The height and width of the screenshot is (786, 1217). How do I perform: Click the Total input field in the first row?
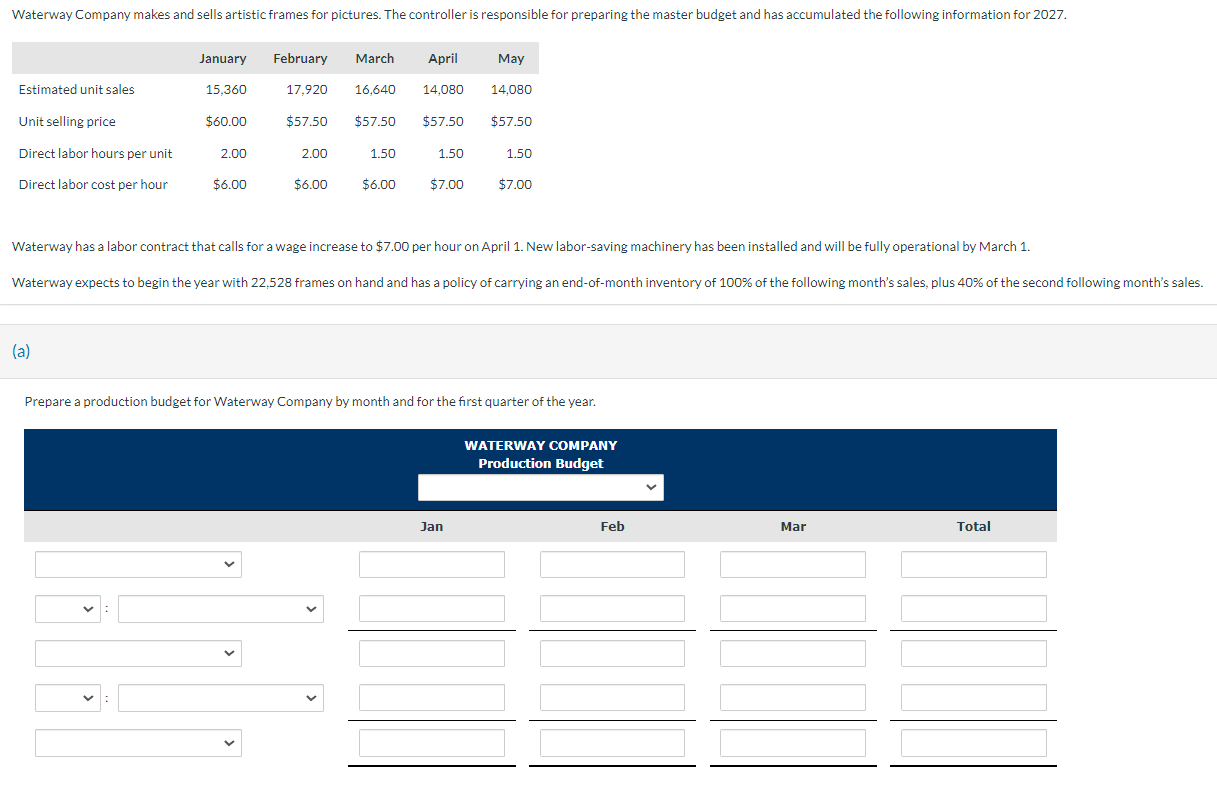[x=973, y=564]
